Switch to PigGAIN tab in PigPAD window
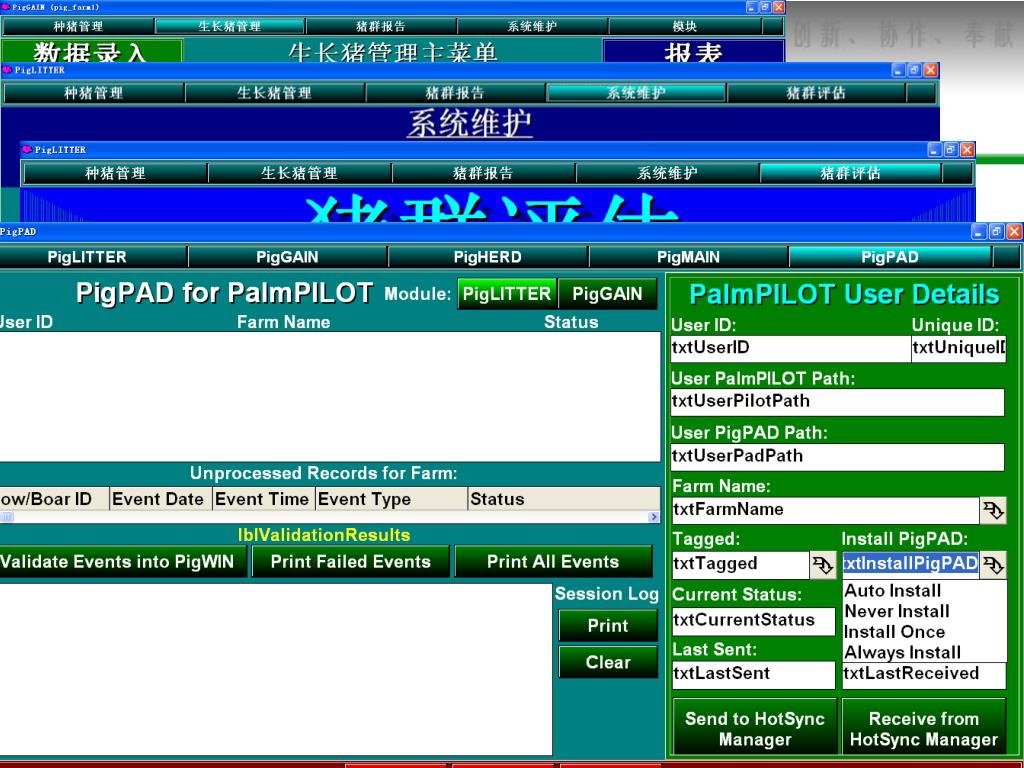Viewport: 1024px width, 768px height. tap(287, 257)
